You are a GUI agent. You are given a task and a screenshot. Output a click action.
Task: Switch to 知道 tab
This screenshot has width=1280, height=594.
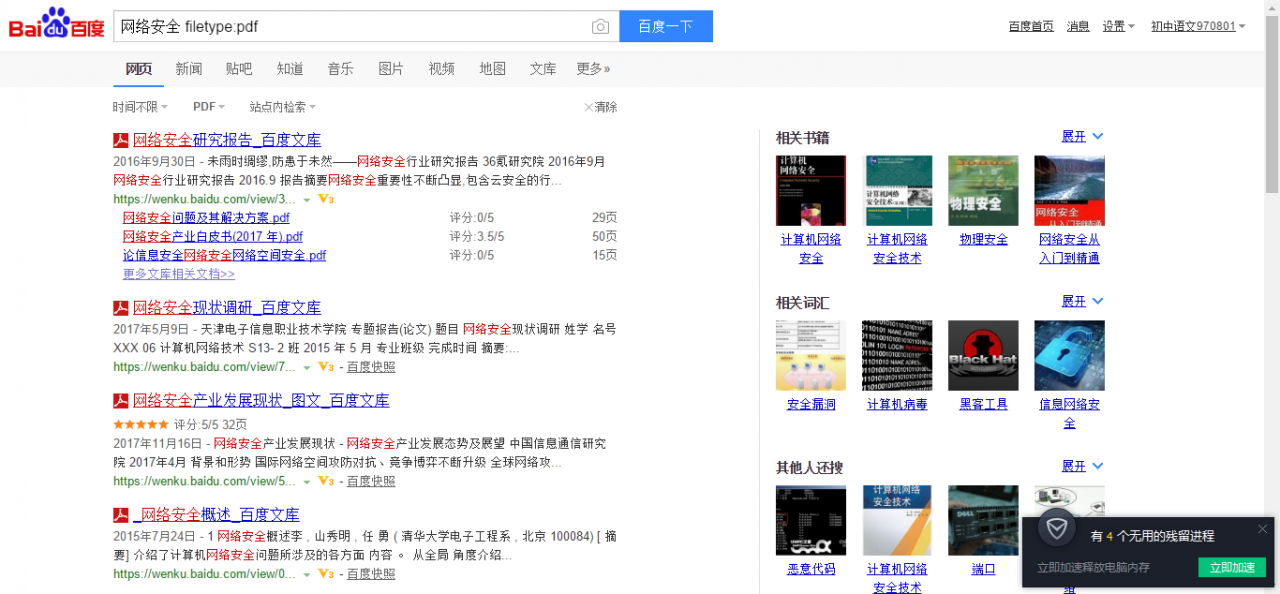pos(290,69)
